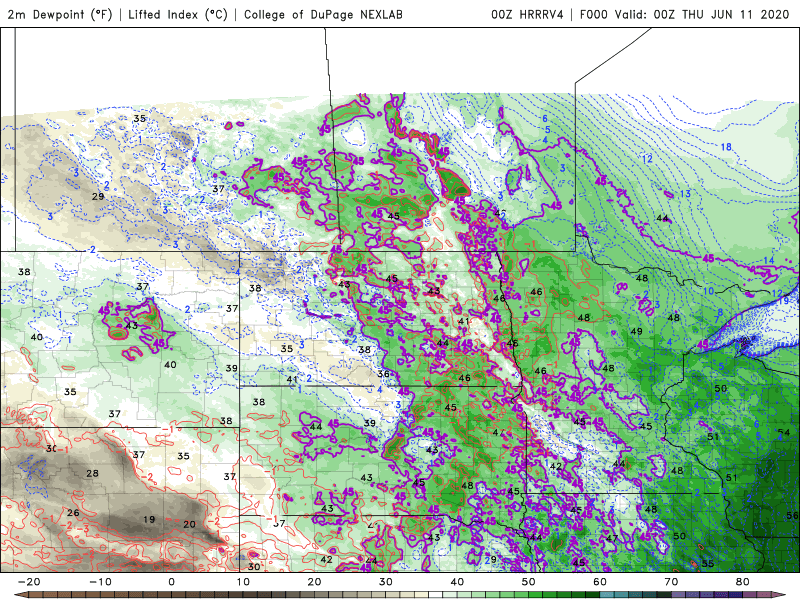Viewport: 800px width, 600px height.
Task: Select the "0" label on the color scale
Action: [171, 582]
